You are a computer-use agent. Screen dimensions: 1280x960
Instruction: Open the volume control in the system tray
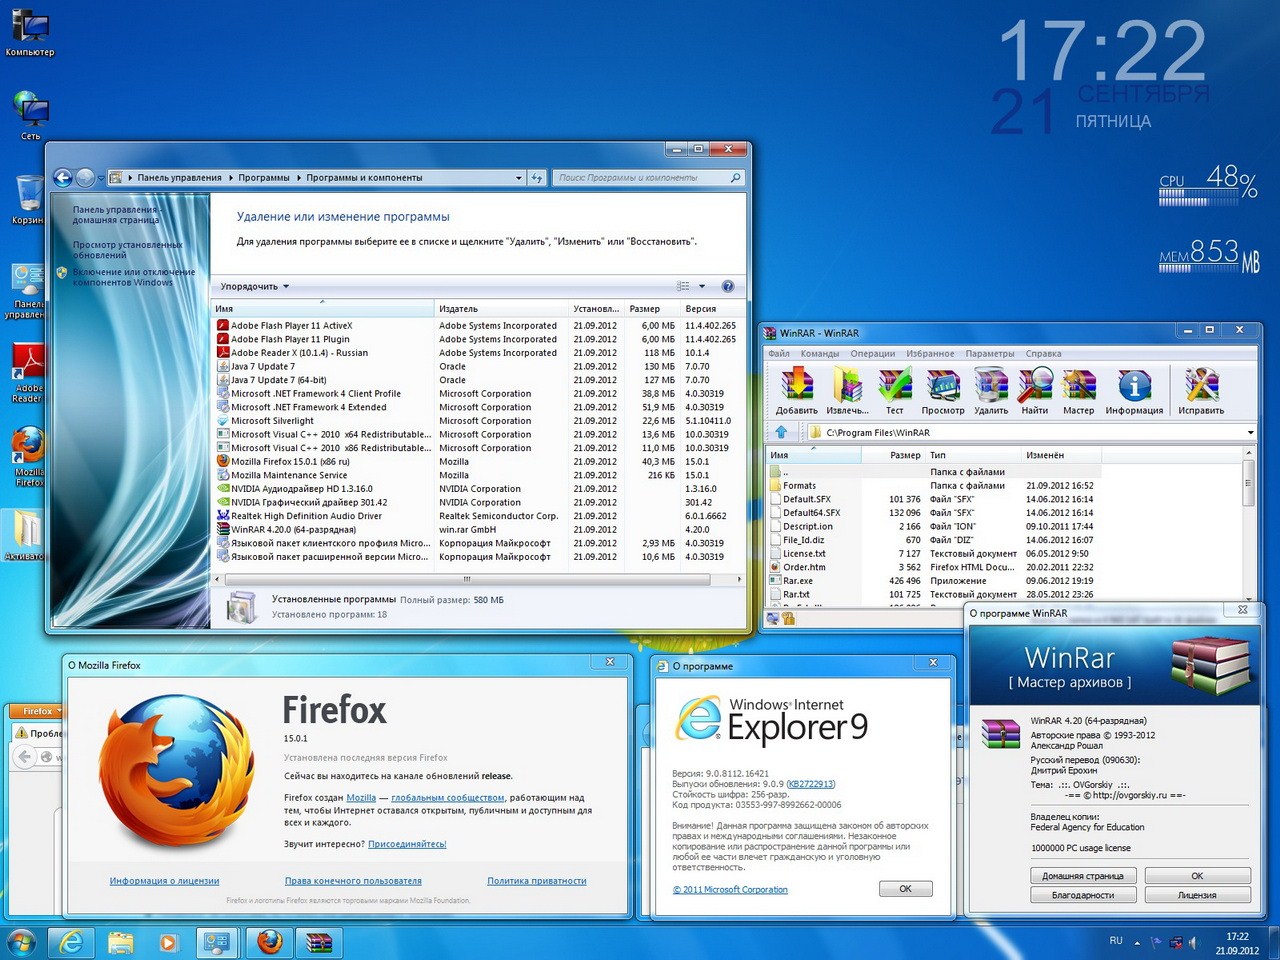pyautogui.click(x=1191, y=942)
